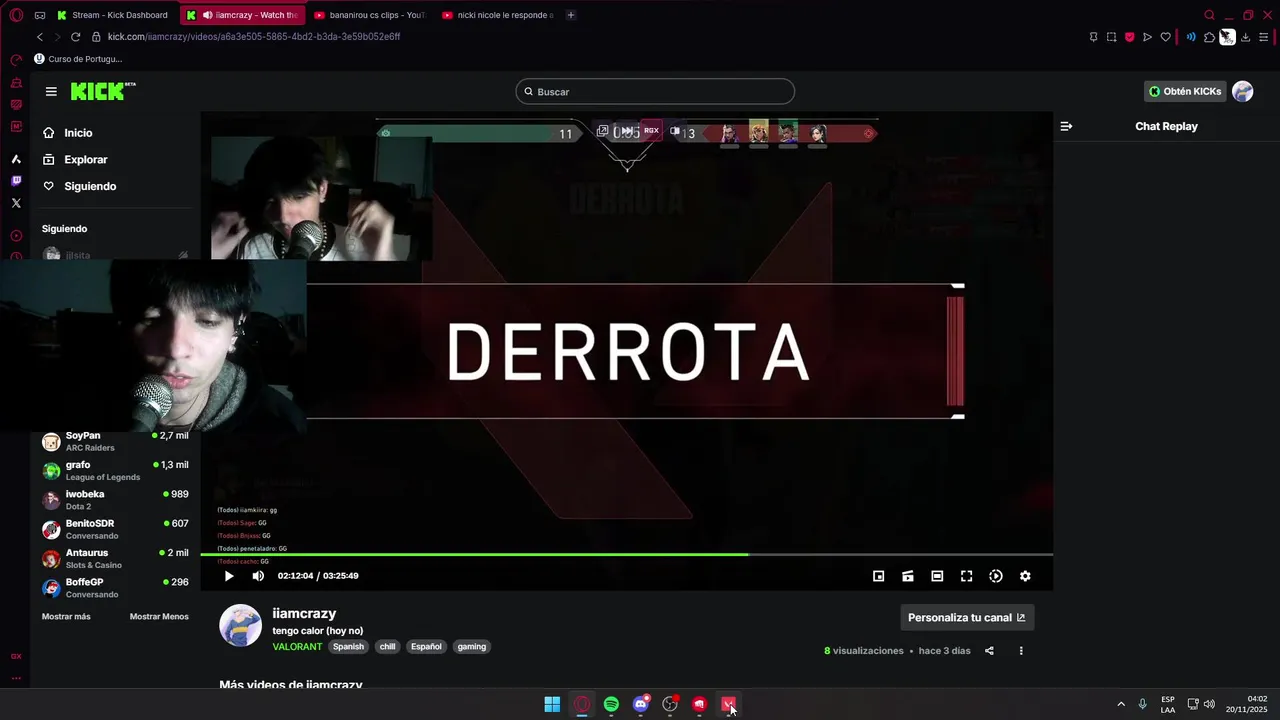Open BoffeGP channel in the sidebar
Viewport: 1280px width, 720px height.
coord(115,588)
